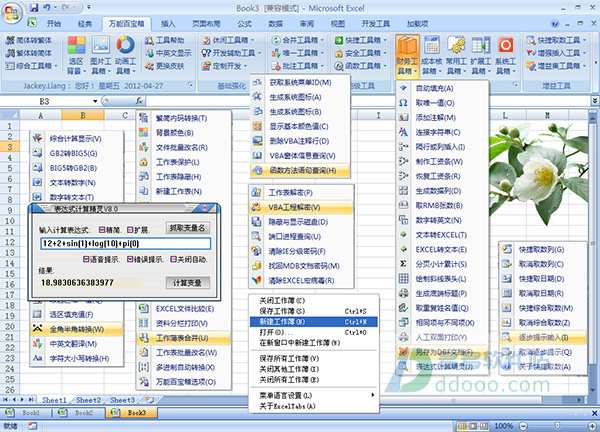The image size is (600, 432).
Task: Click the zoom level slider
Action: (558, 426)
